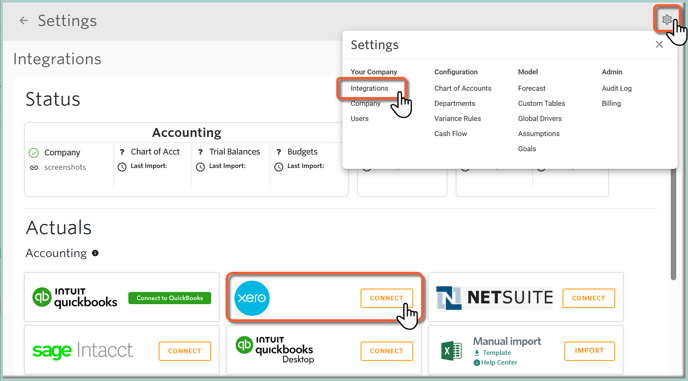Viewport: 688px width, 381px height.
Task: Open Variance Rules
Action: pyautogui.click(x=457, y=119)
